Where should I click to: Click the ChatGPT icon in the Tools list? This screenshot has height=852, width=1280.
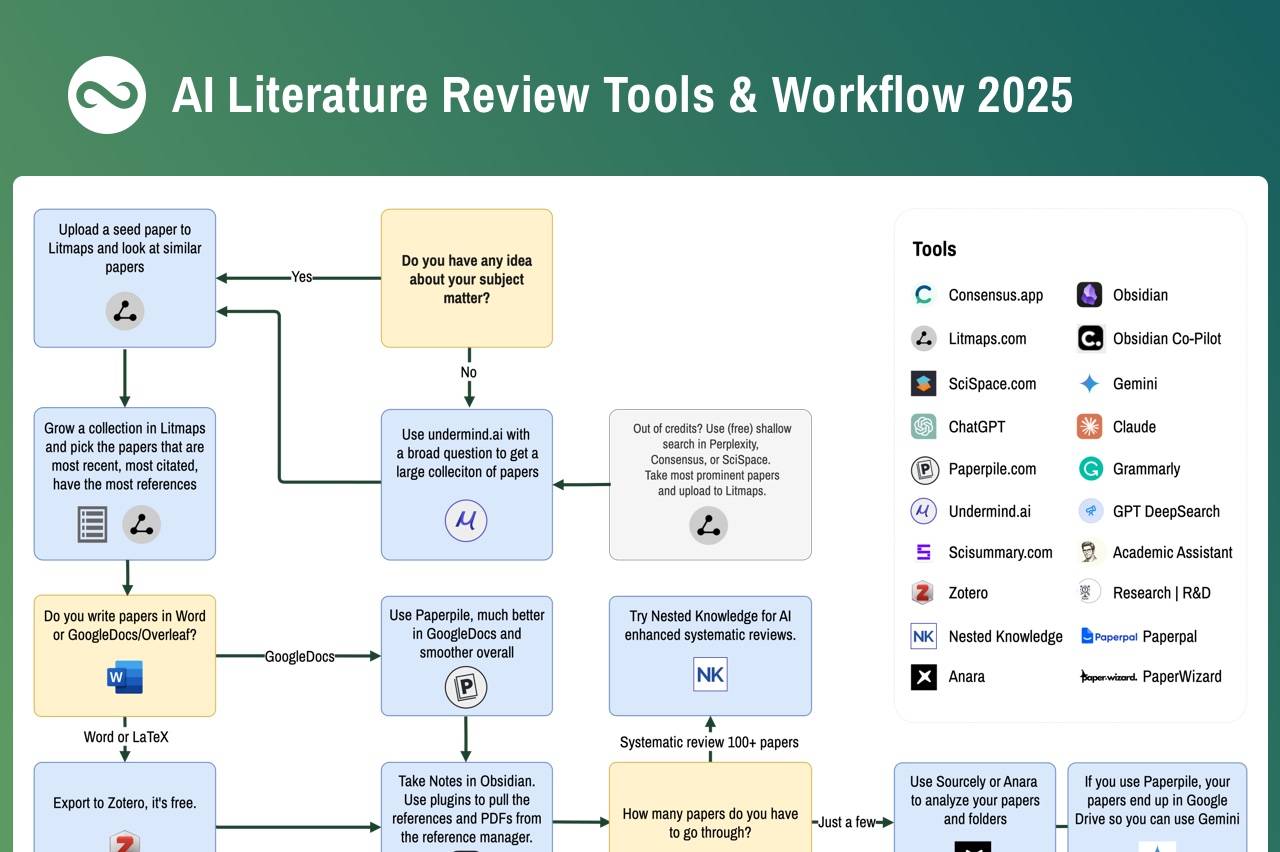pos(924,427)
